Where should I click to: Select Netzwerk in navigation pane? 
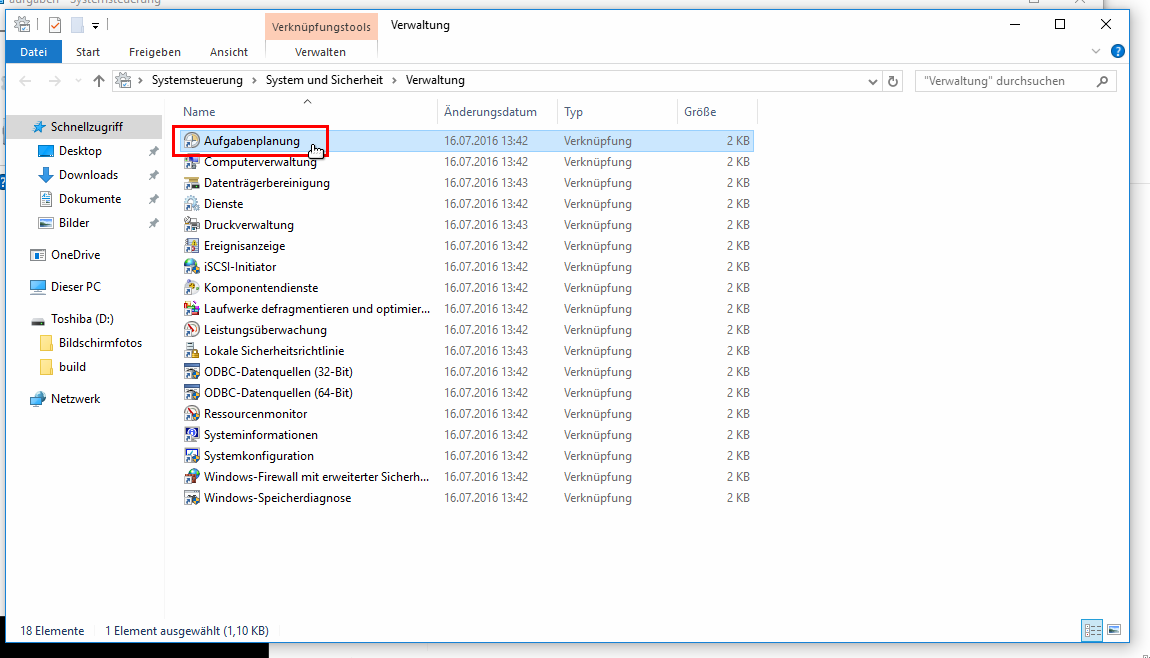click(76, 399)
